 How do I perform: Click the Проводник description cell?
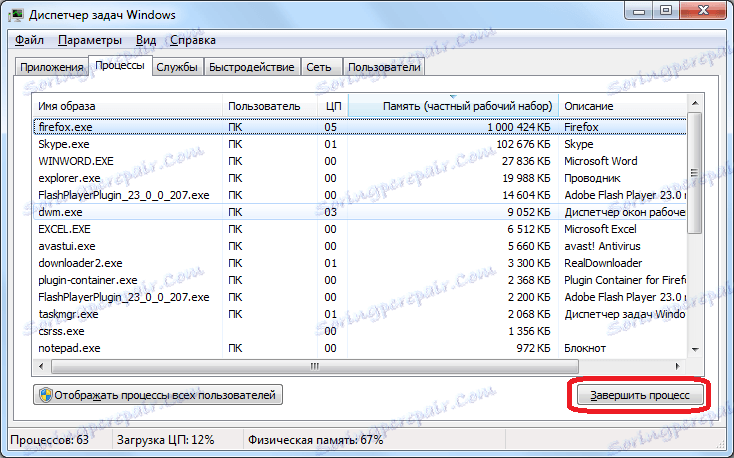click(592, 178)
